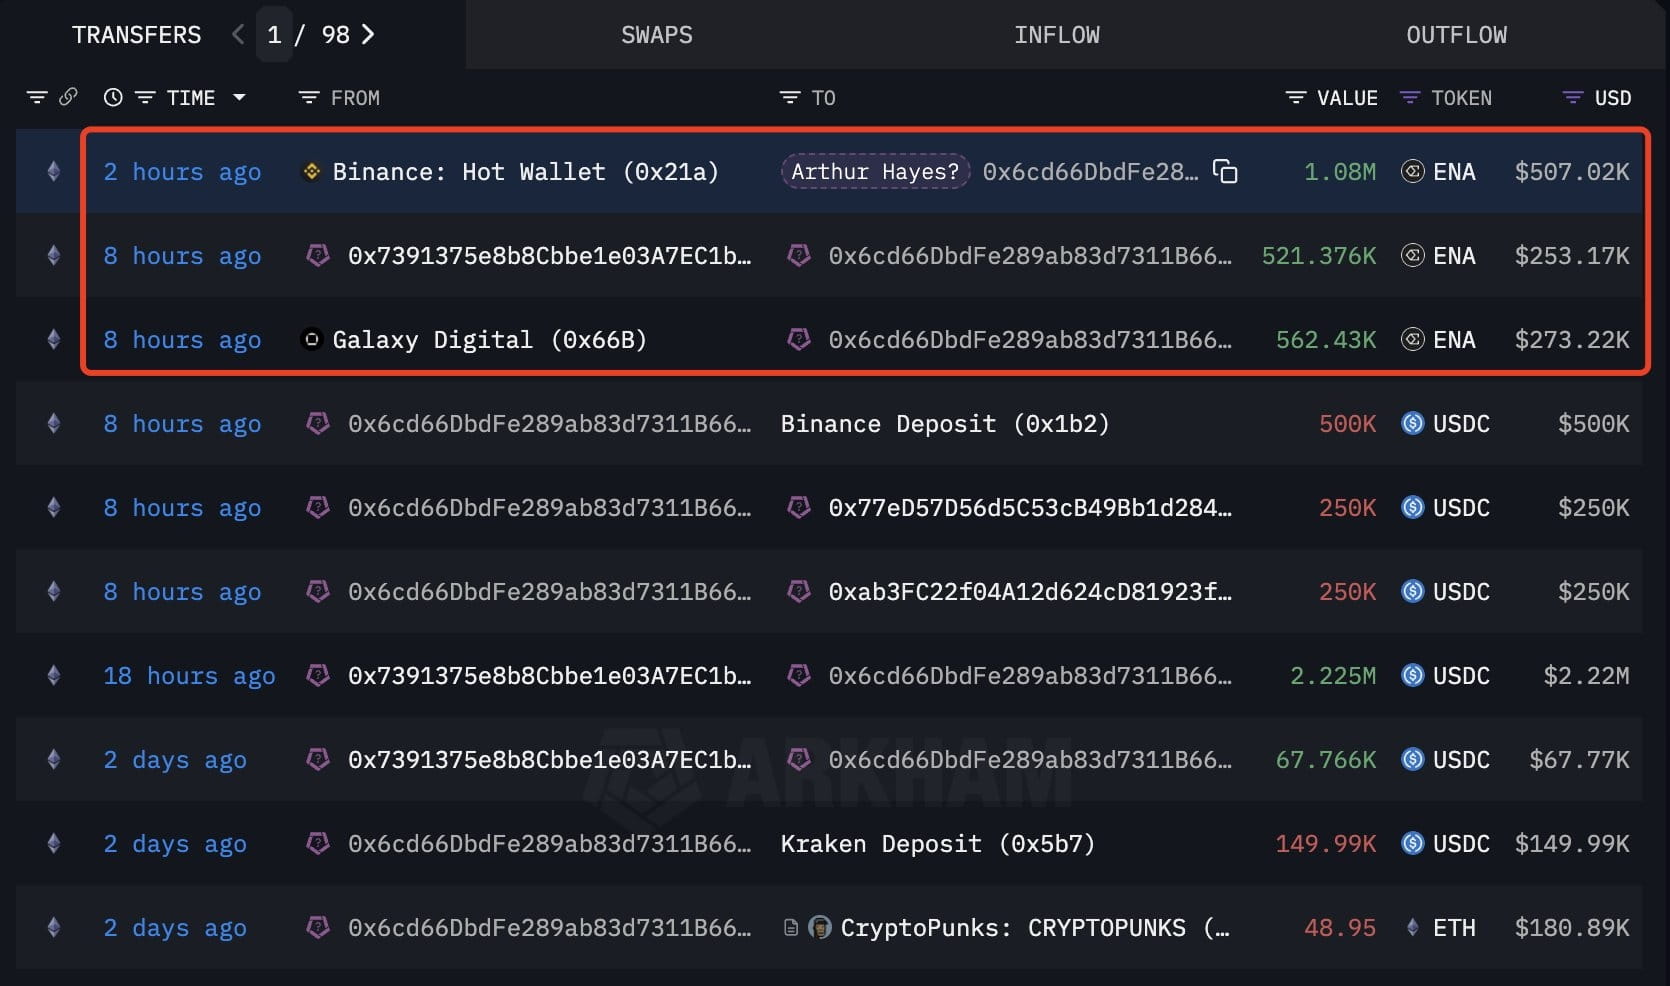Switch to the INFLOW tab
The image size is (1670, 986).
(1057, 35)
